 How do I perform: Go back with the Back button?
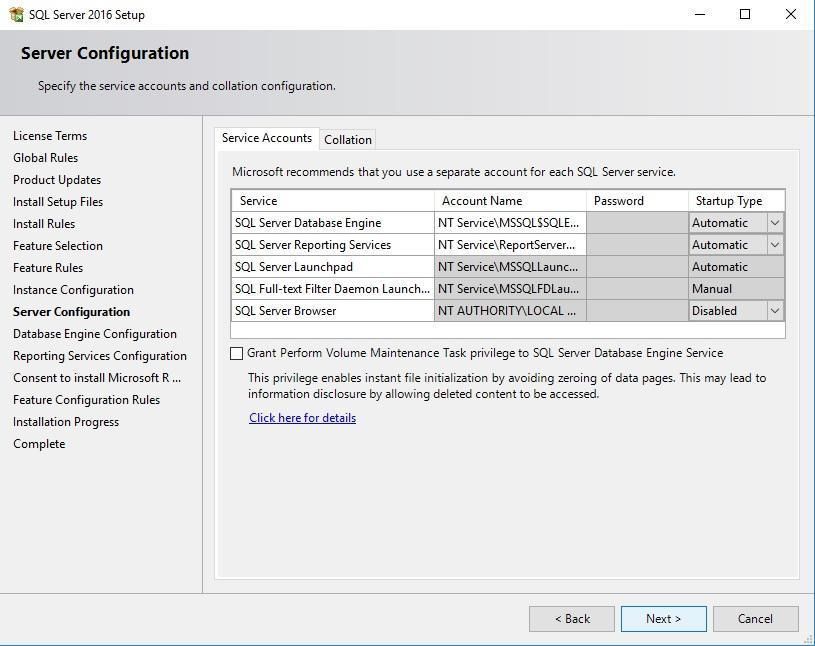572,619
